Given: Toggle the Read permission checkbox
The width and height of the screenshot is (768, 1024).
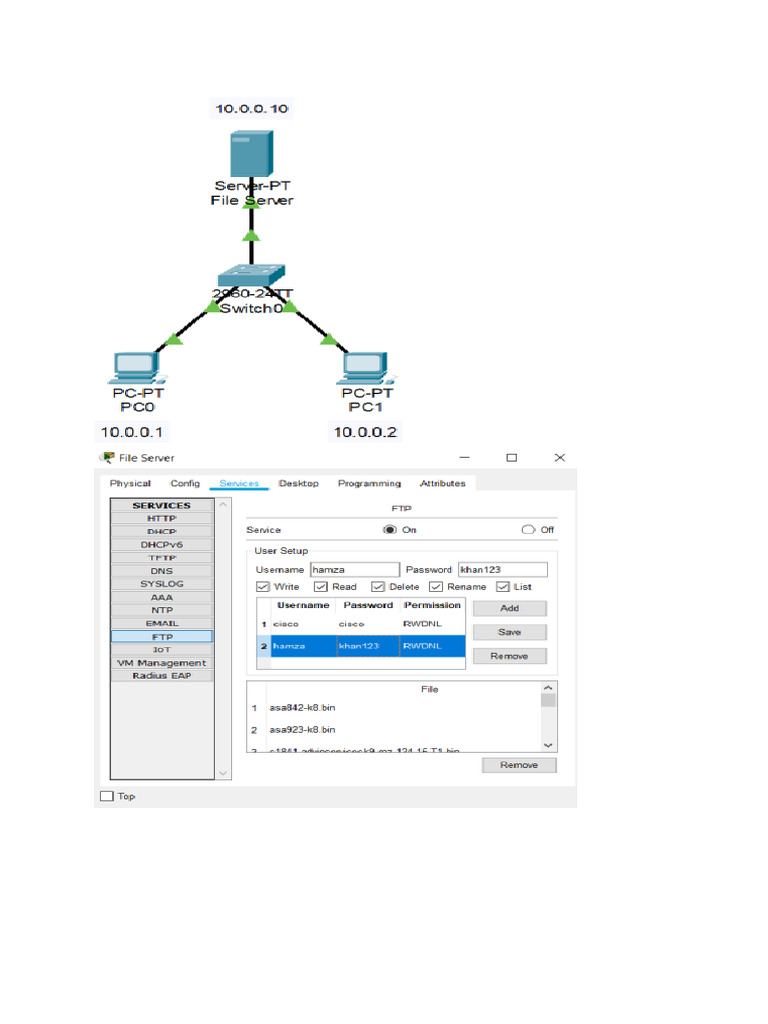Looking at the screenshot, I should (321, 586).
